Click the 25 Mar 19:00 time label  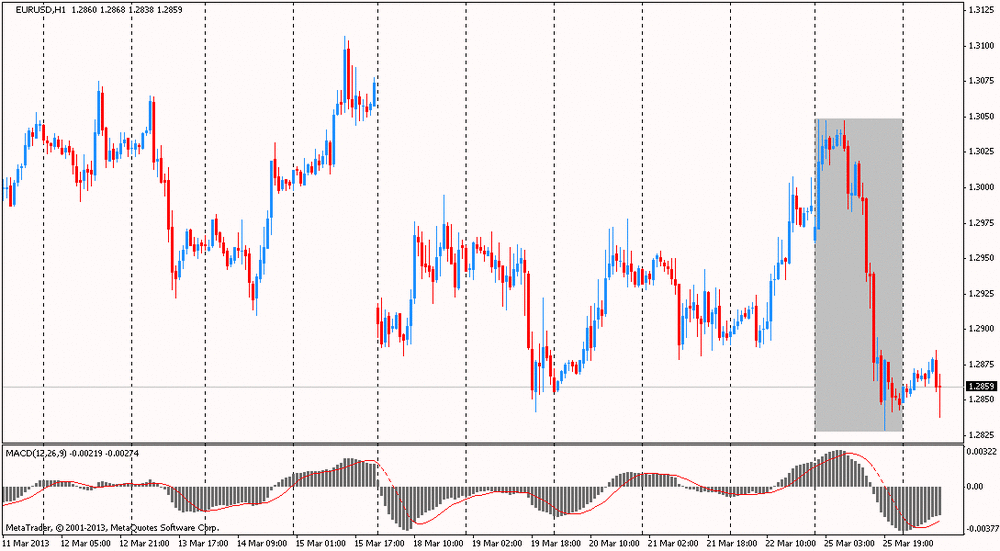(908, 544)
